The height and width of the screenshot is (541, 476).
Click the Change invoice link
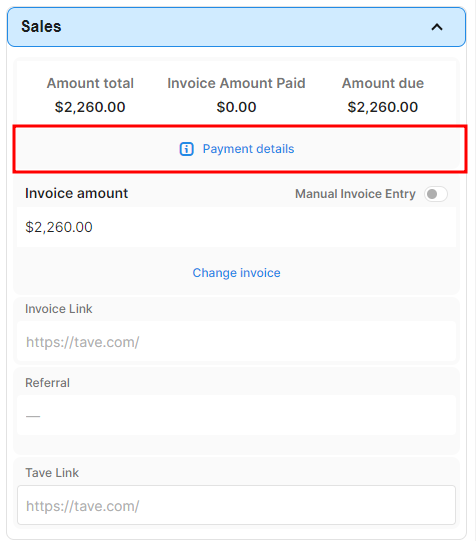click(237, 273)
